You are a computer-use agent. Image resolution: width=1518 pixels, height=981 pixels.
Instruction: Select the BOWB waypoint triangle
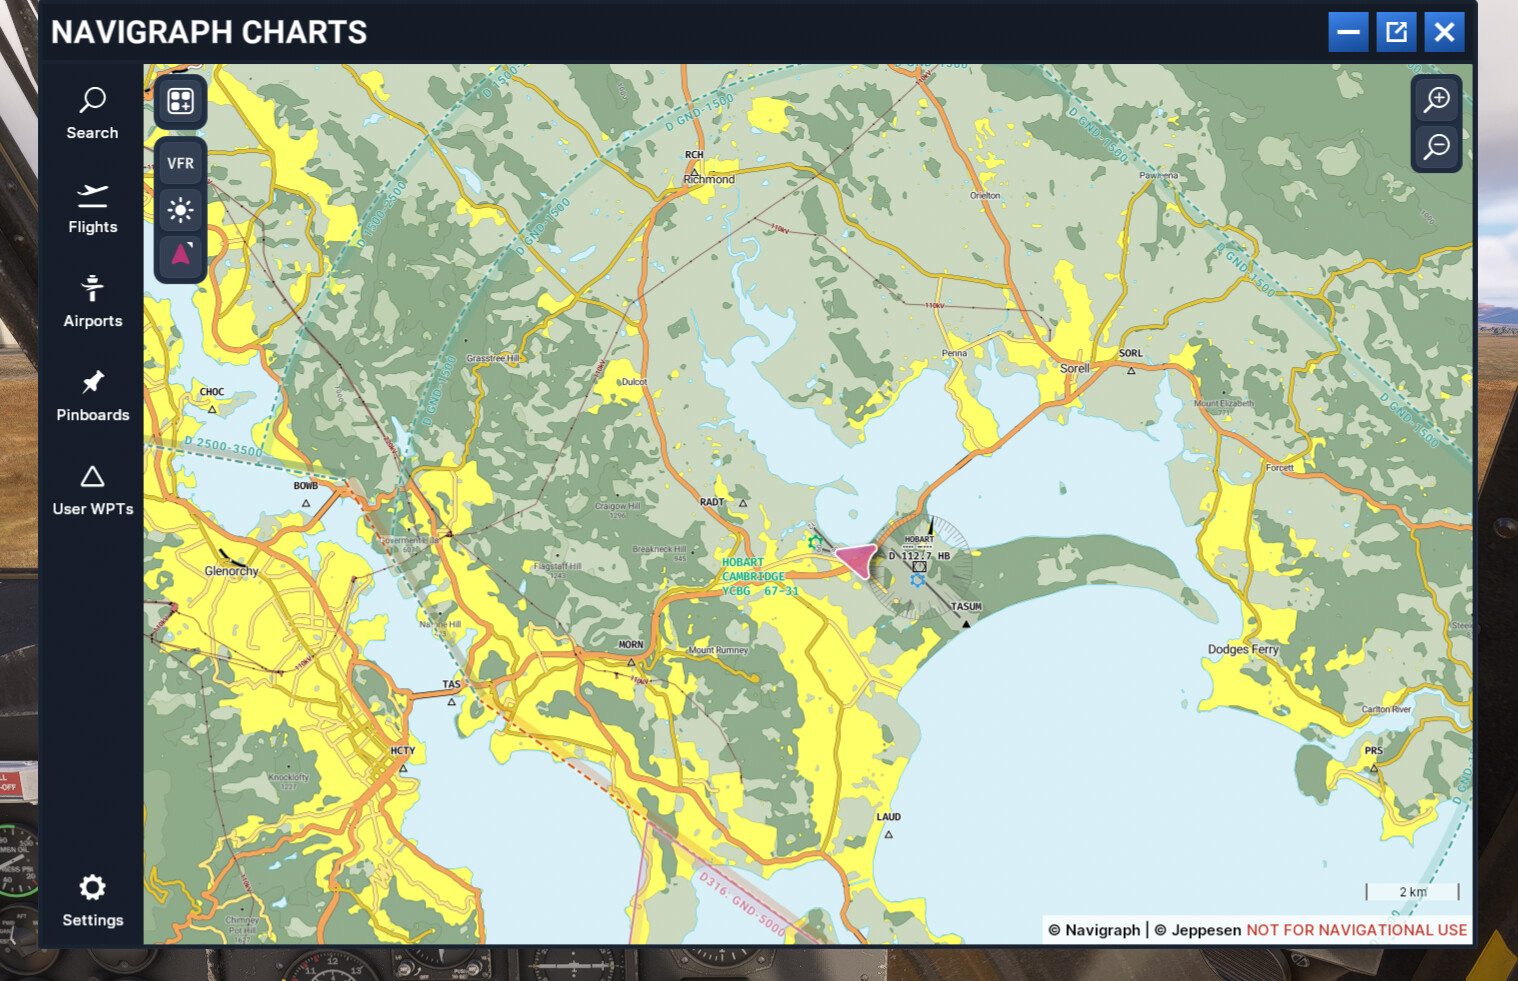[x=306, y=503]
